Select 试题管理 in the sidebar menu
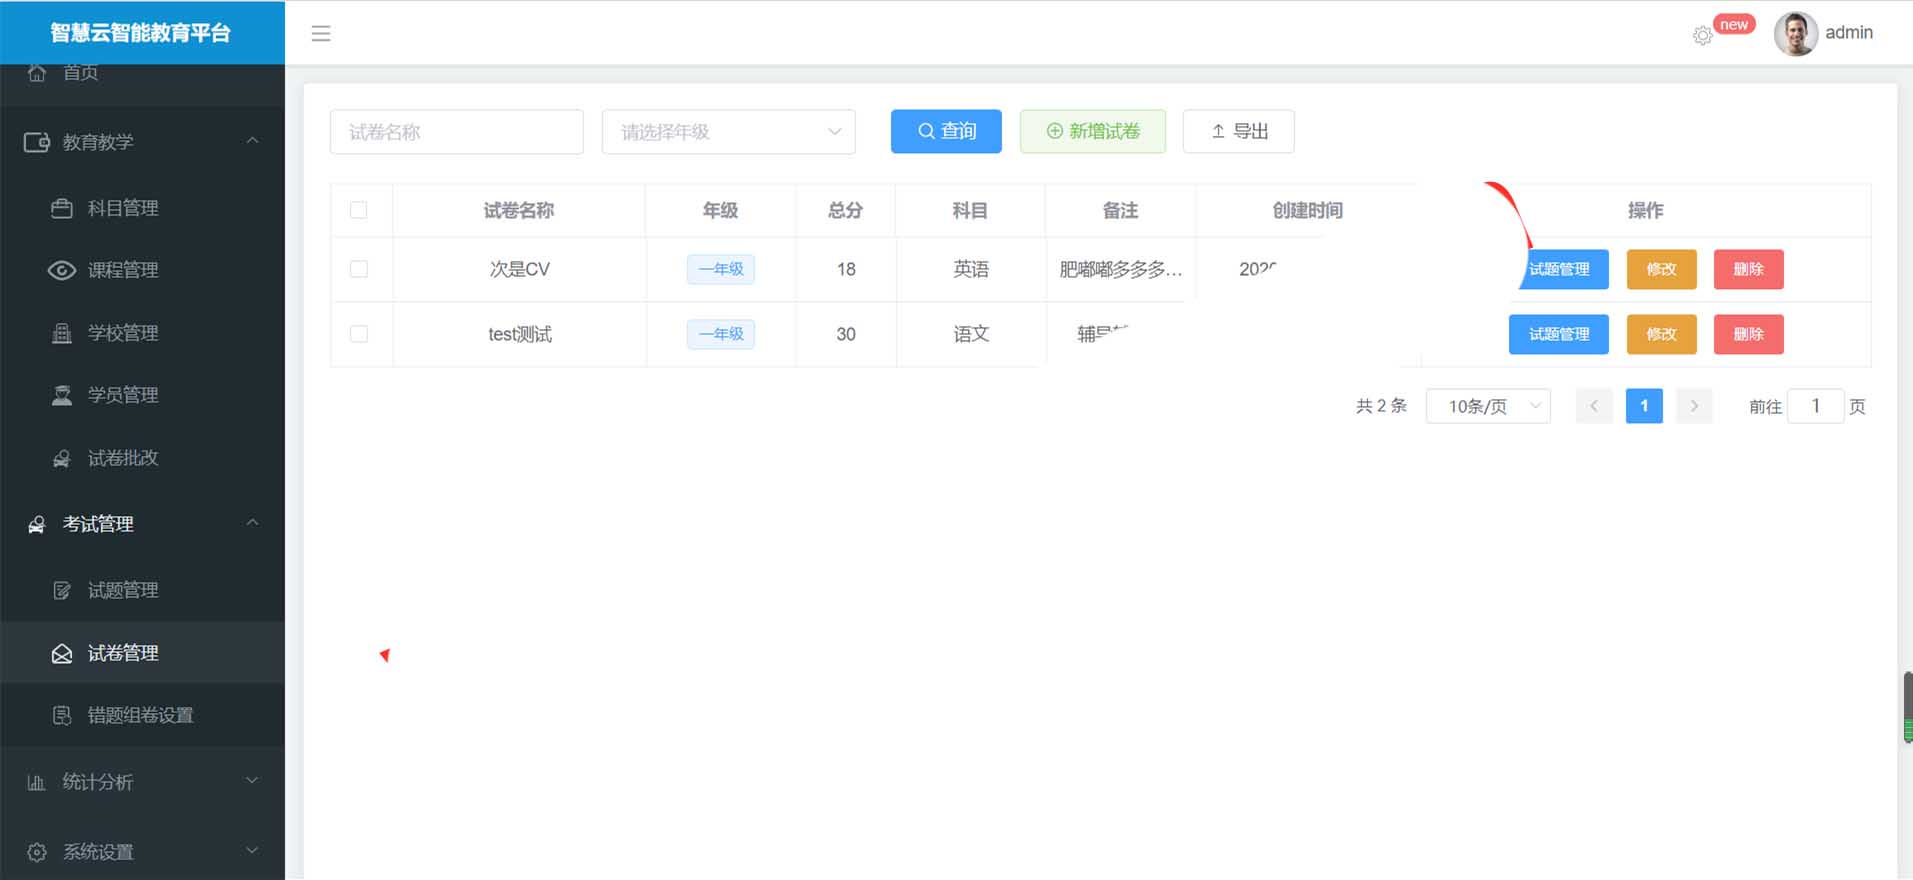Image resolution: width=1913 pixels, height=880 pixels. pos(122,590)
